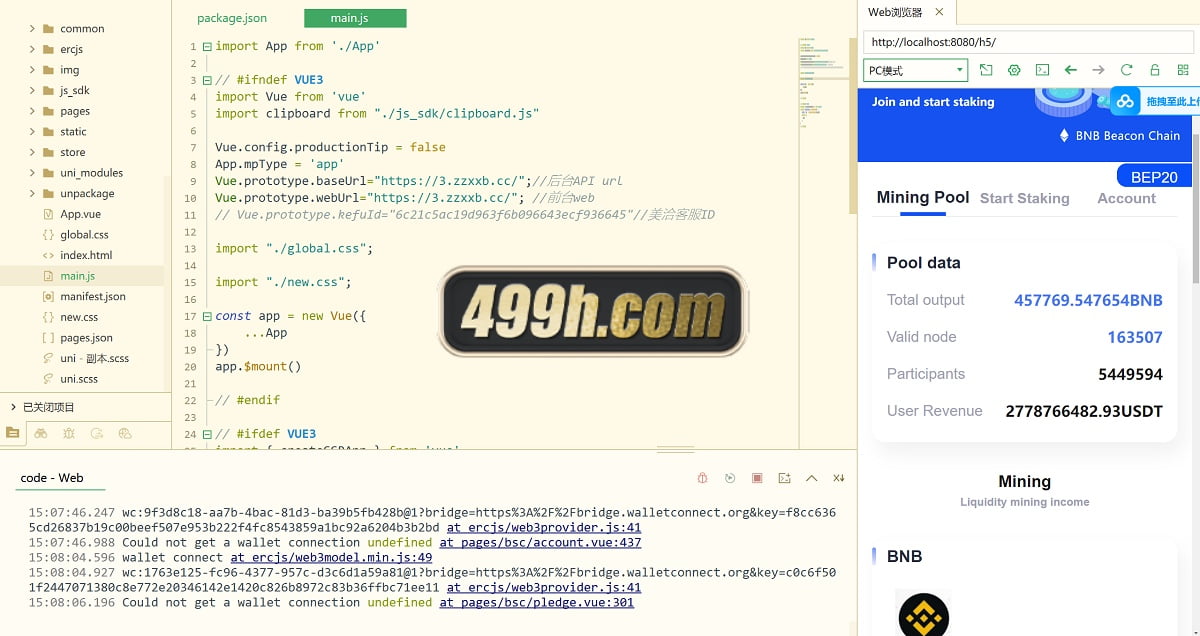1200x636 pixels.
Task: Open manifest.json in the file tree
Action: tap(93, 297)
